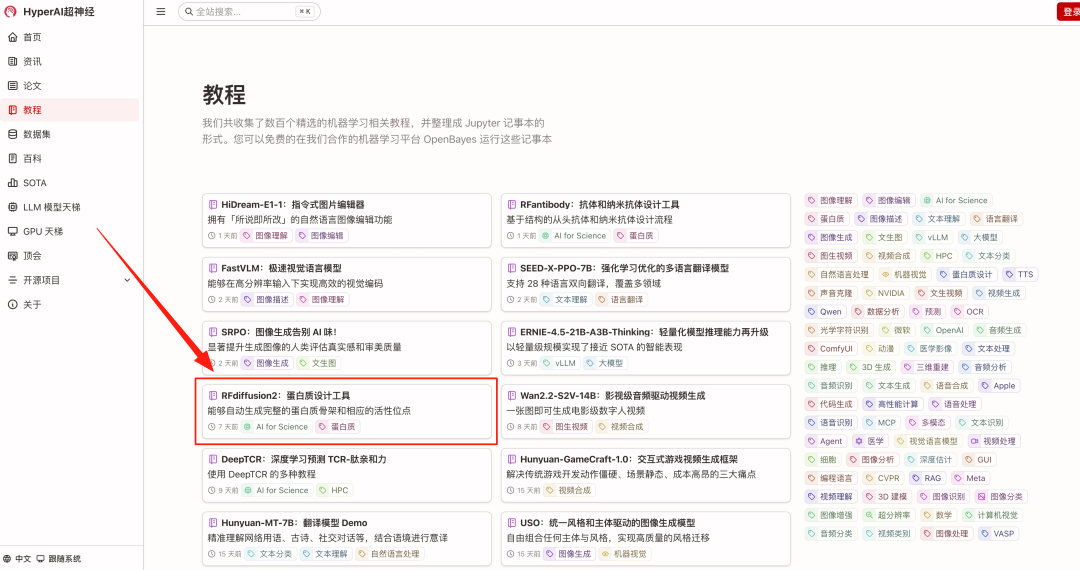
Task: Click 机器视觉 tag on USO card
Action: [x=624, y=553]
